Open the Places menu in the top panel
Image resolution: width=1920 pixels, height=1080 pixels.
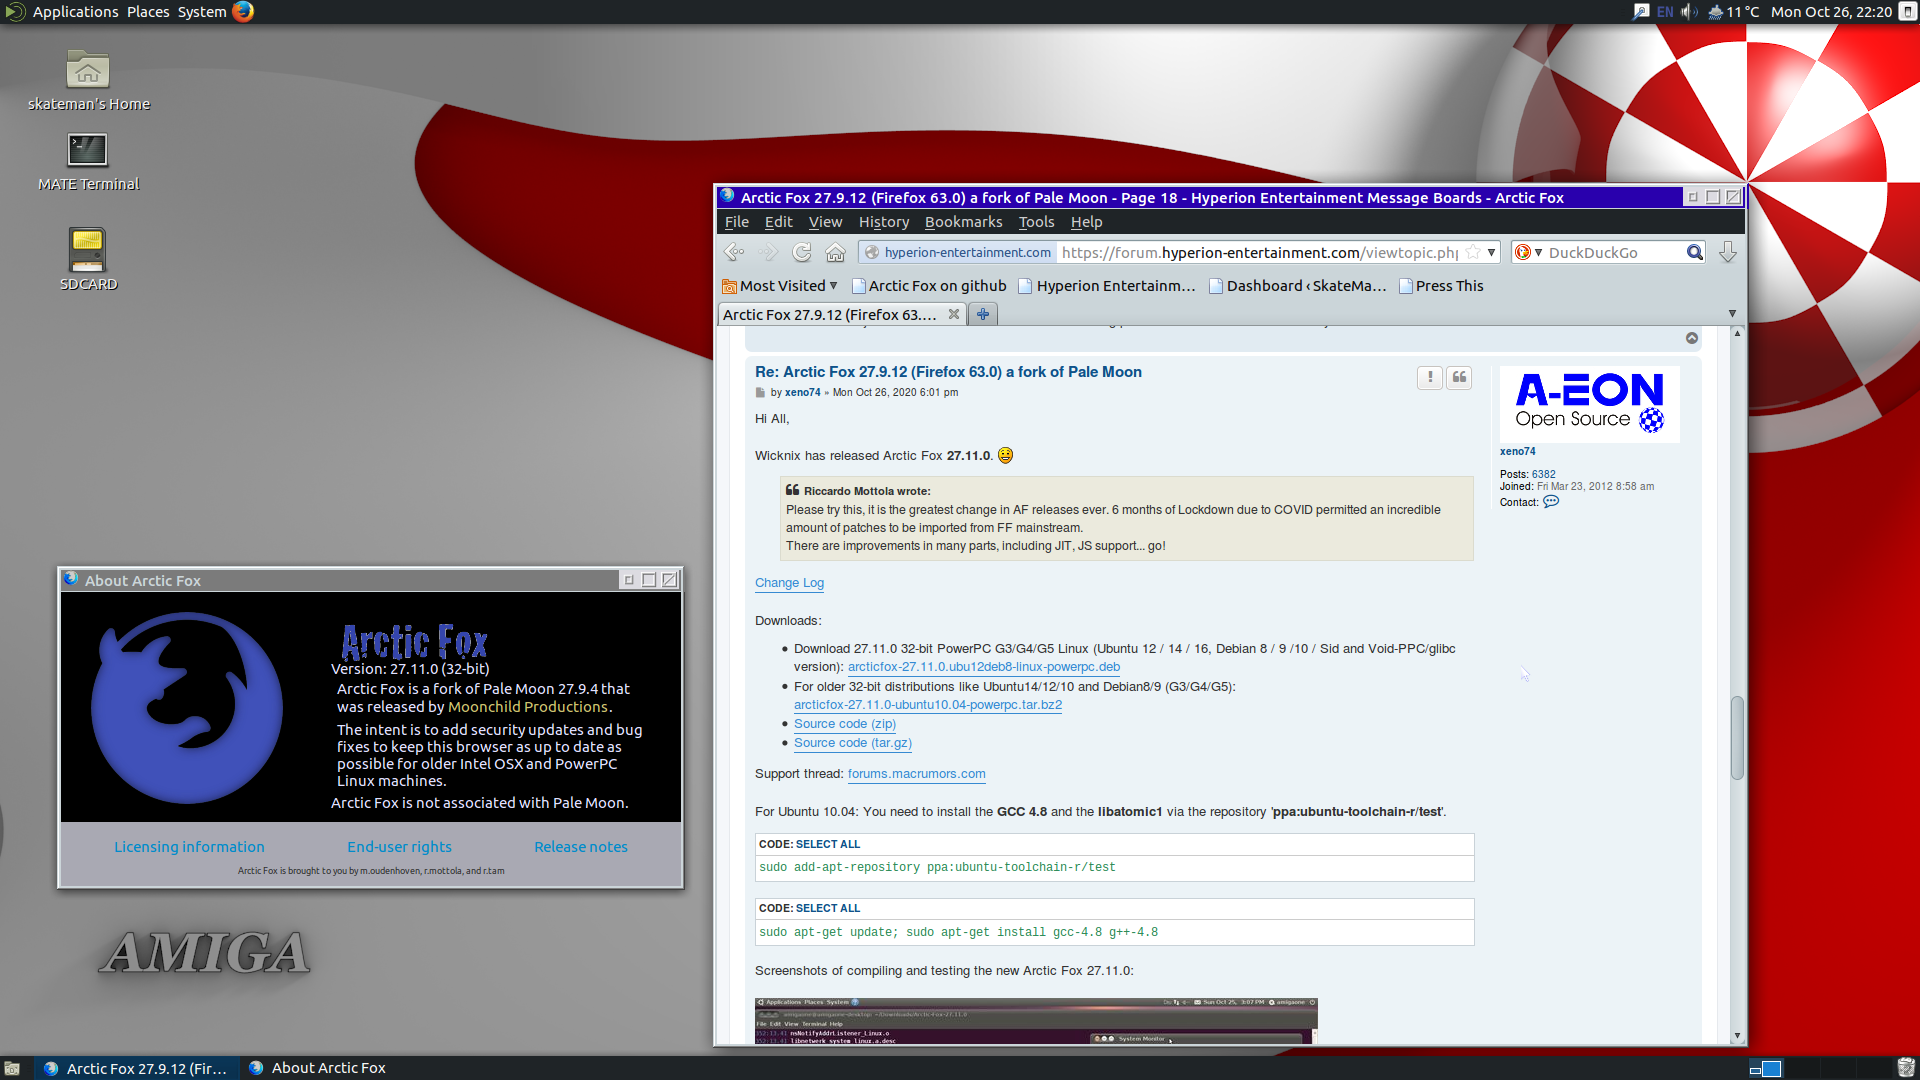pos(148,12)
